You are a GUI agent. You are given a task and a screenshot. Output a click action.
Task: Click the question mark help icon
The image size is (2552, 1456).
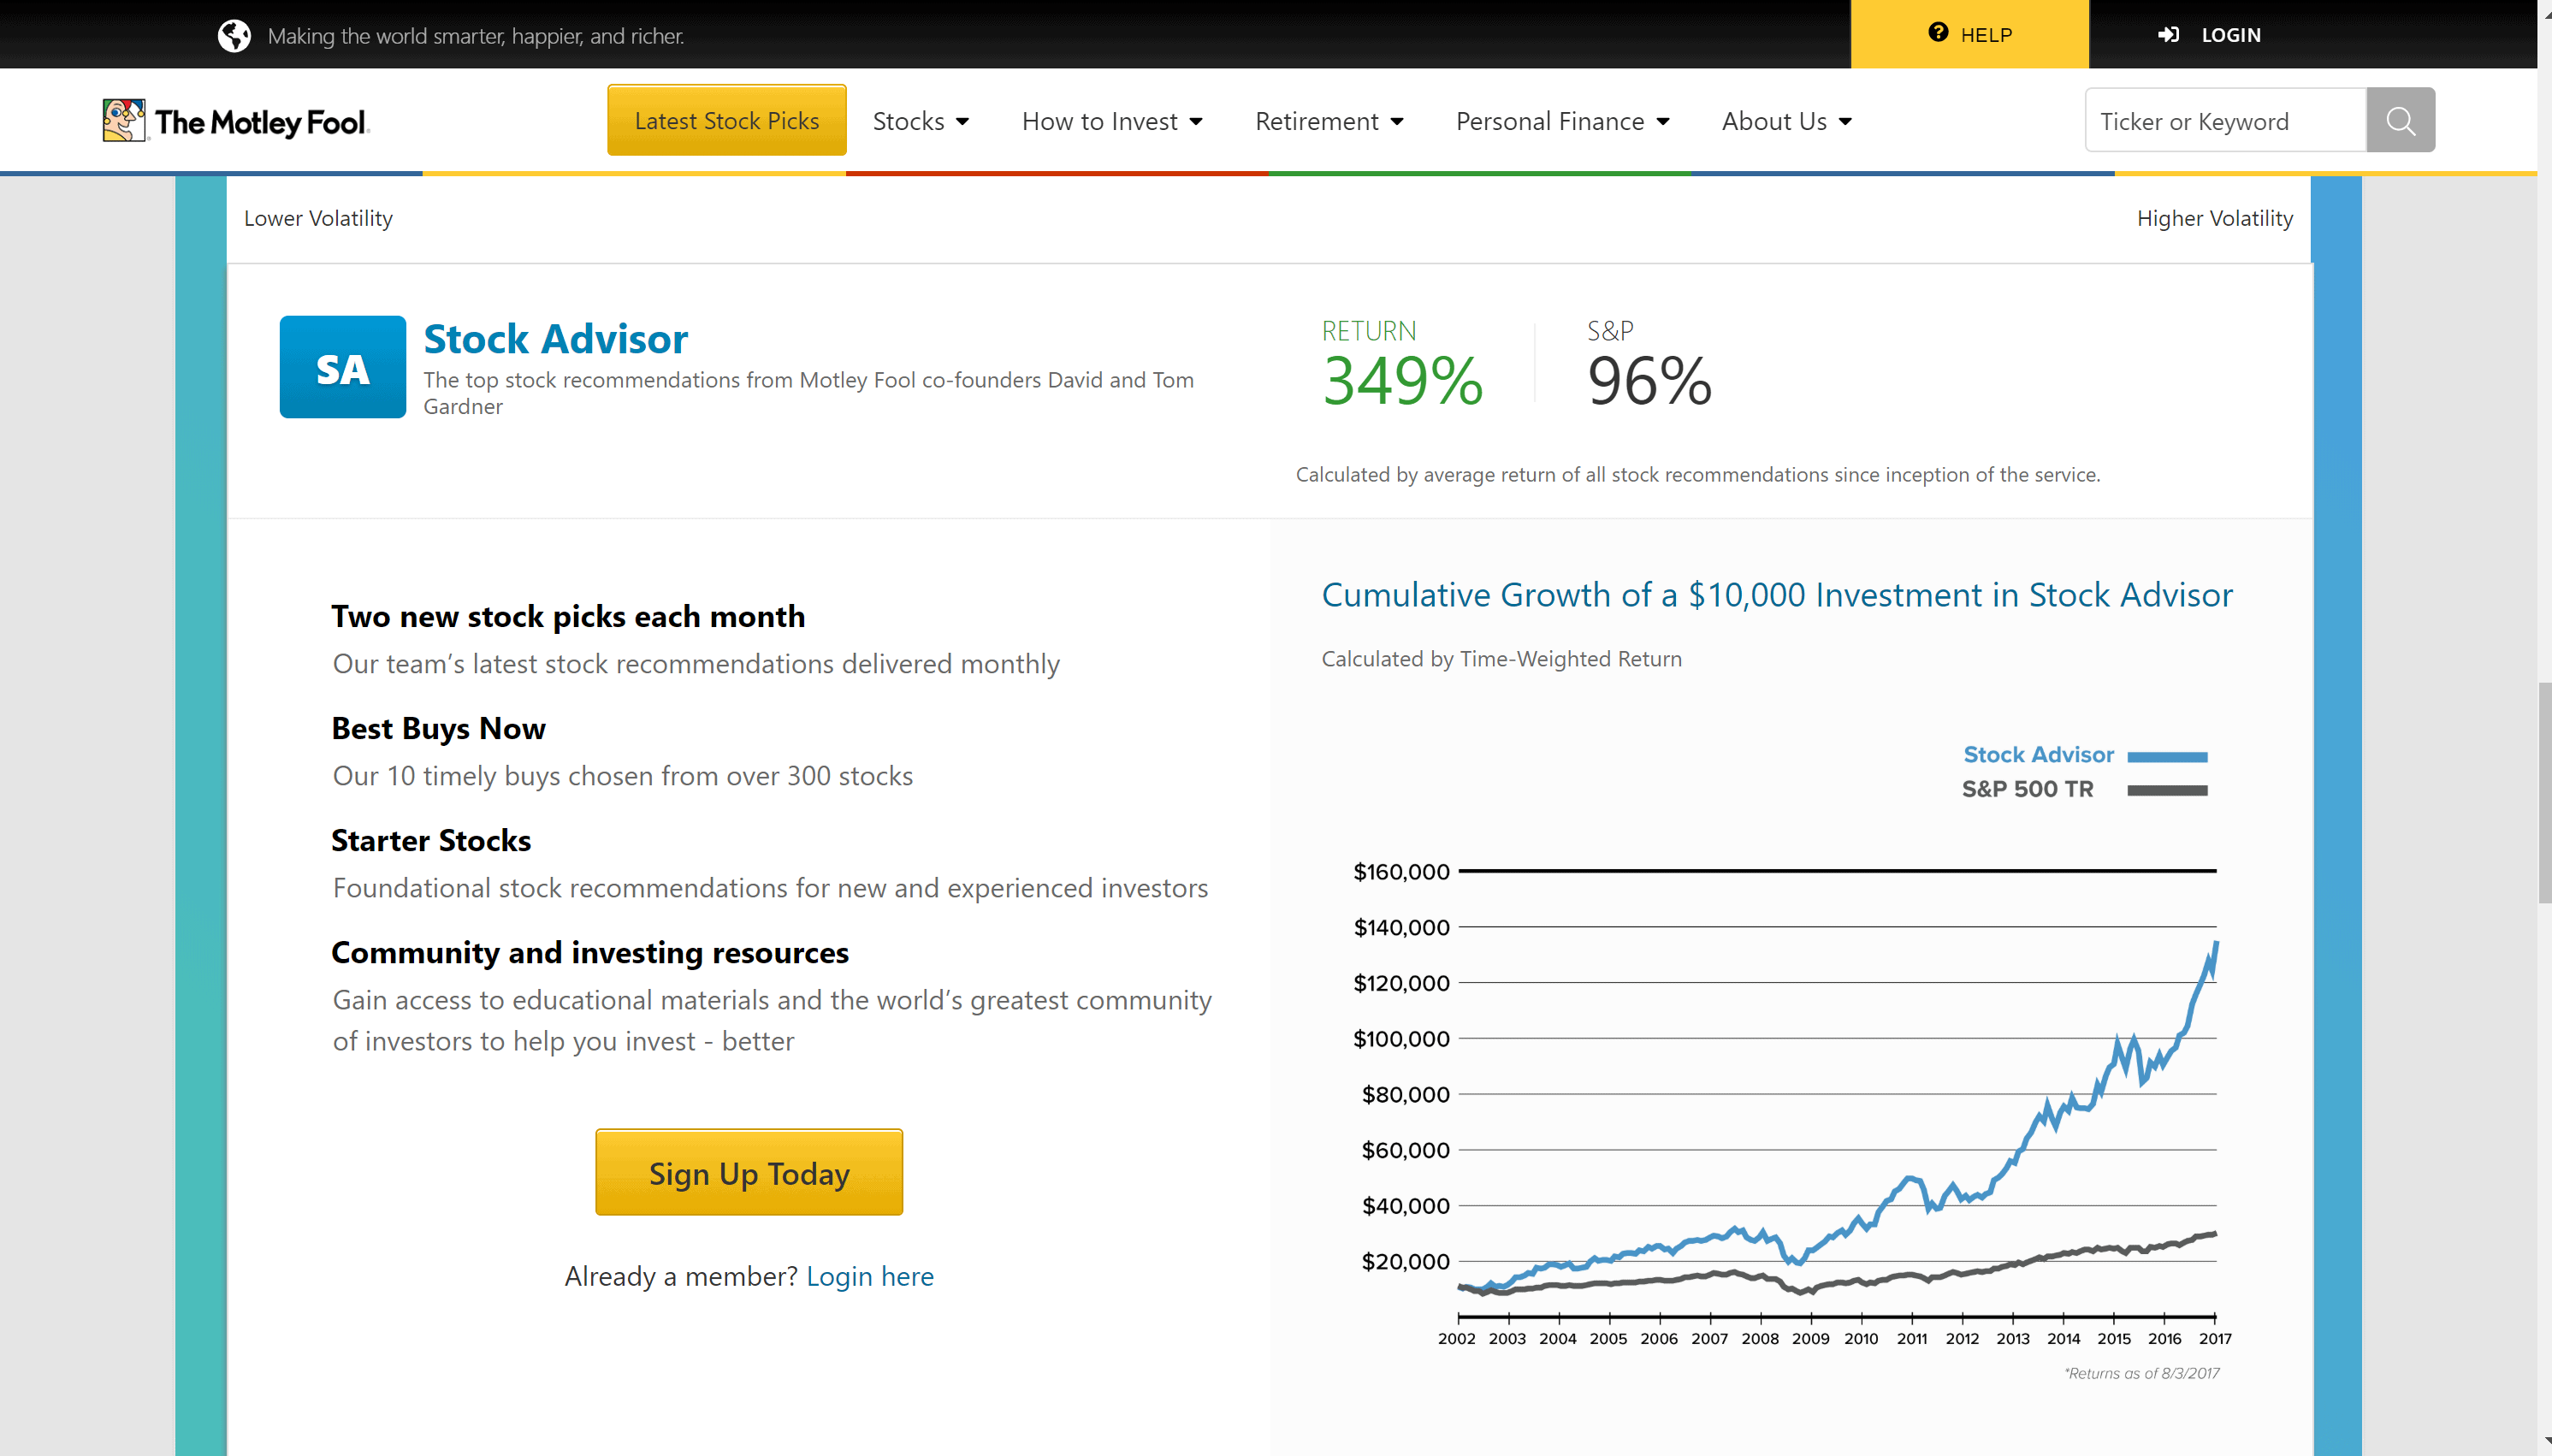tap(1938, 33)
